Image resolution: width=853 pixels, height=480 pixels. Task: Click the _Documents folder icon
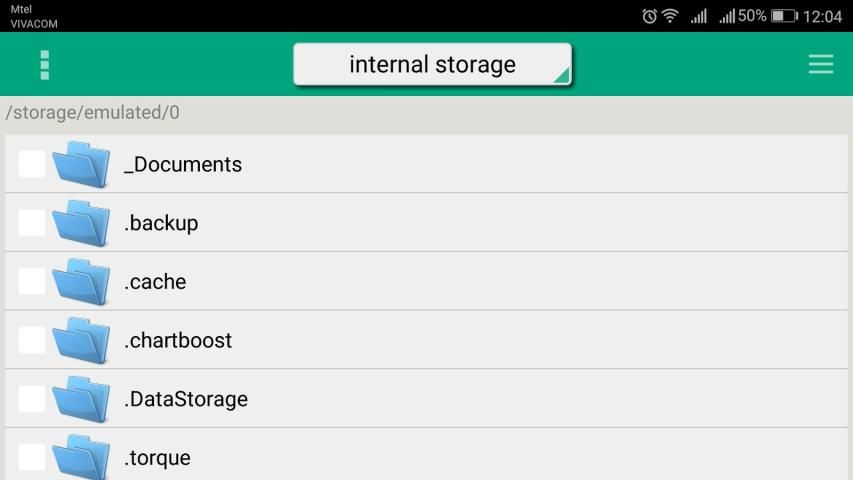[81, 164]
